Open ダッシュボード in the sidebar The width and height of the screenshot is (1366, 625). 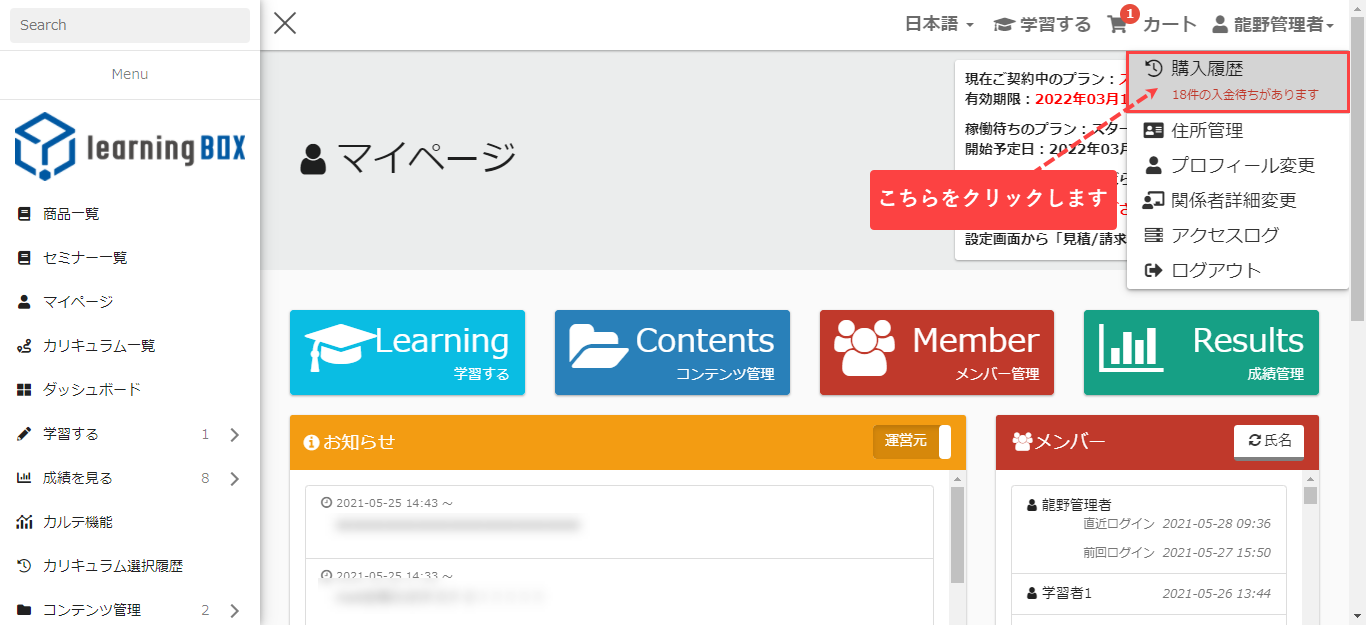pos(91,390)
